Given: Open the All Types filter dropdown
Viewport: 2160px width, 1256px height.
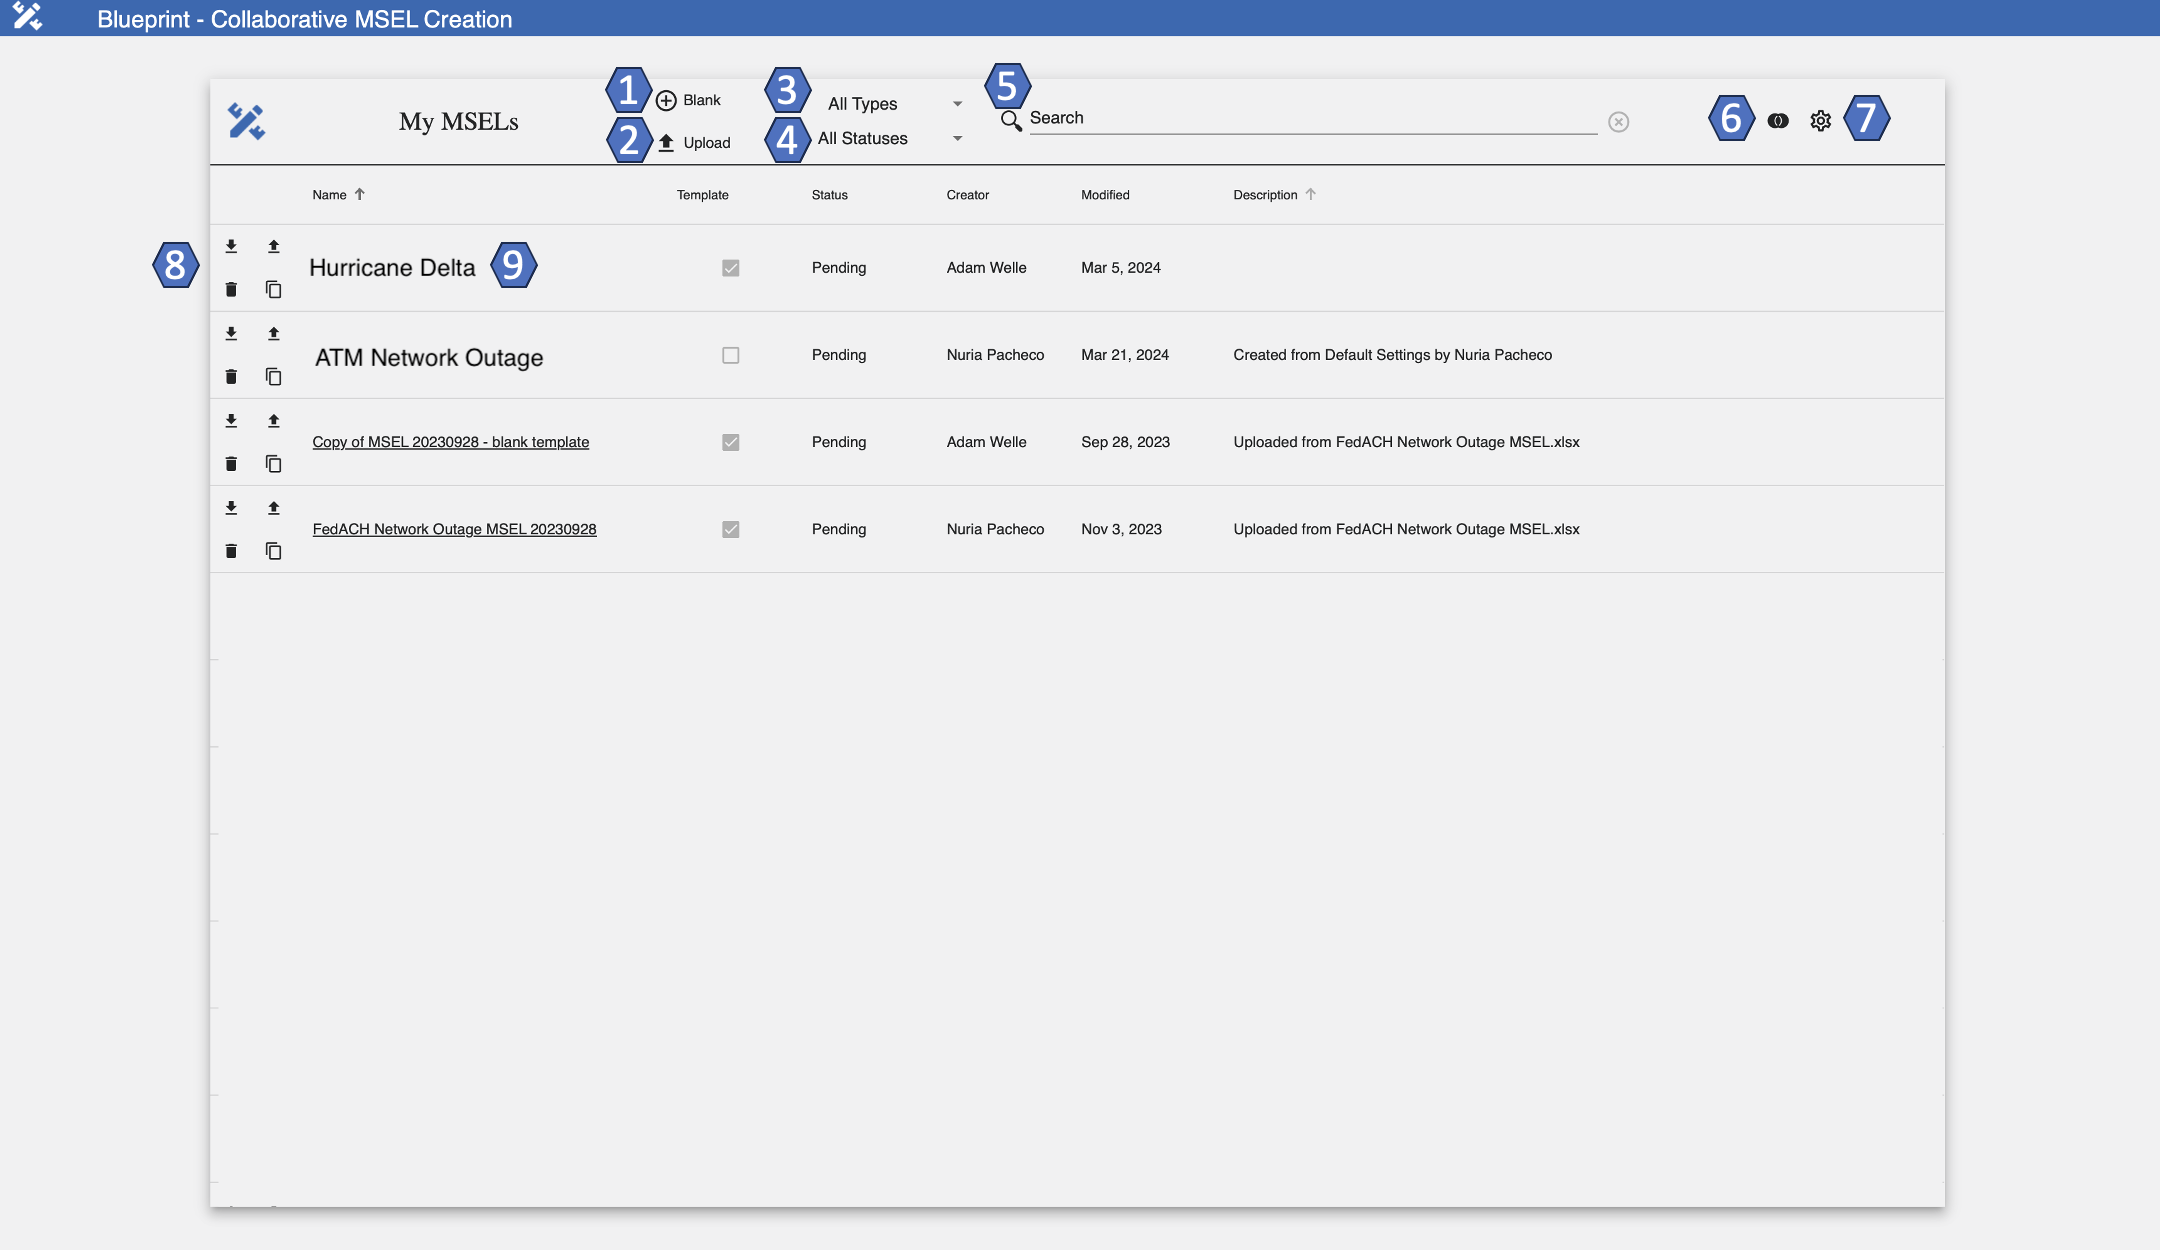Looking at the screenshot, I should click(x=890, y=102).
